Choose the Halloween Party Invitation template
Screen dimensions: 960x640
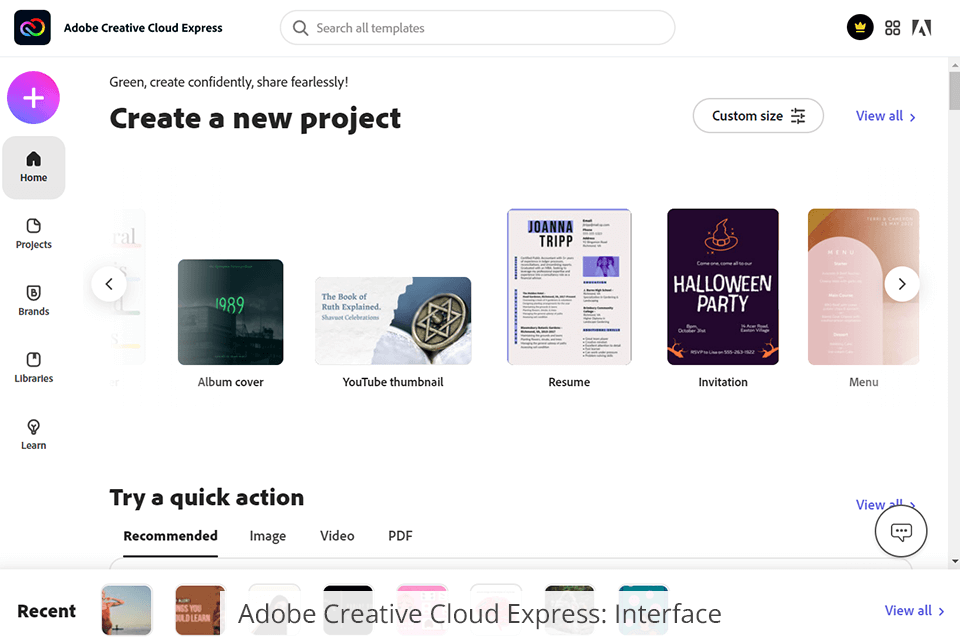click(x=723, y=287)
